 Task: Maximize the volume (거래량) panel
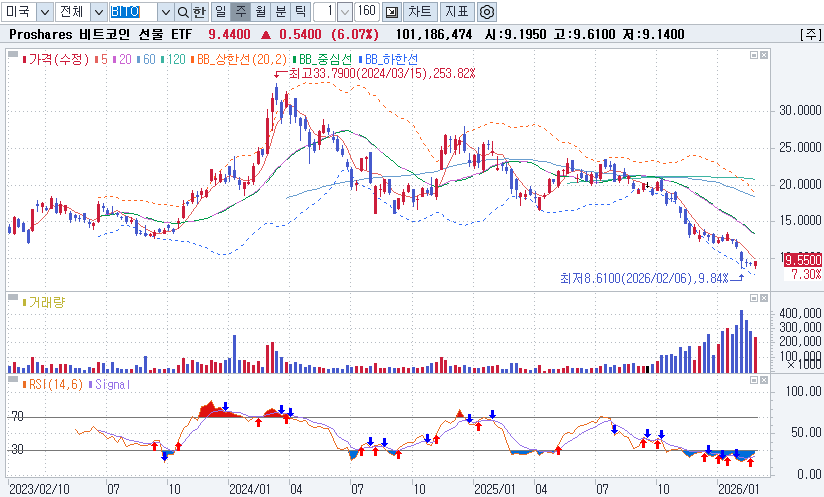coord(753,298)
